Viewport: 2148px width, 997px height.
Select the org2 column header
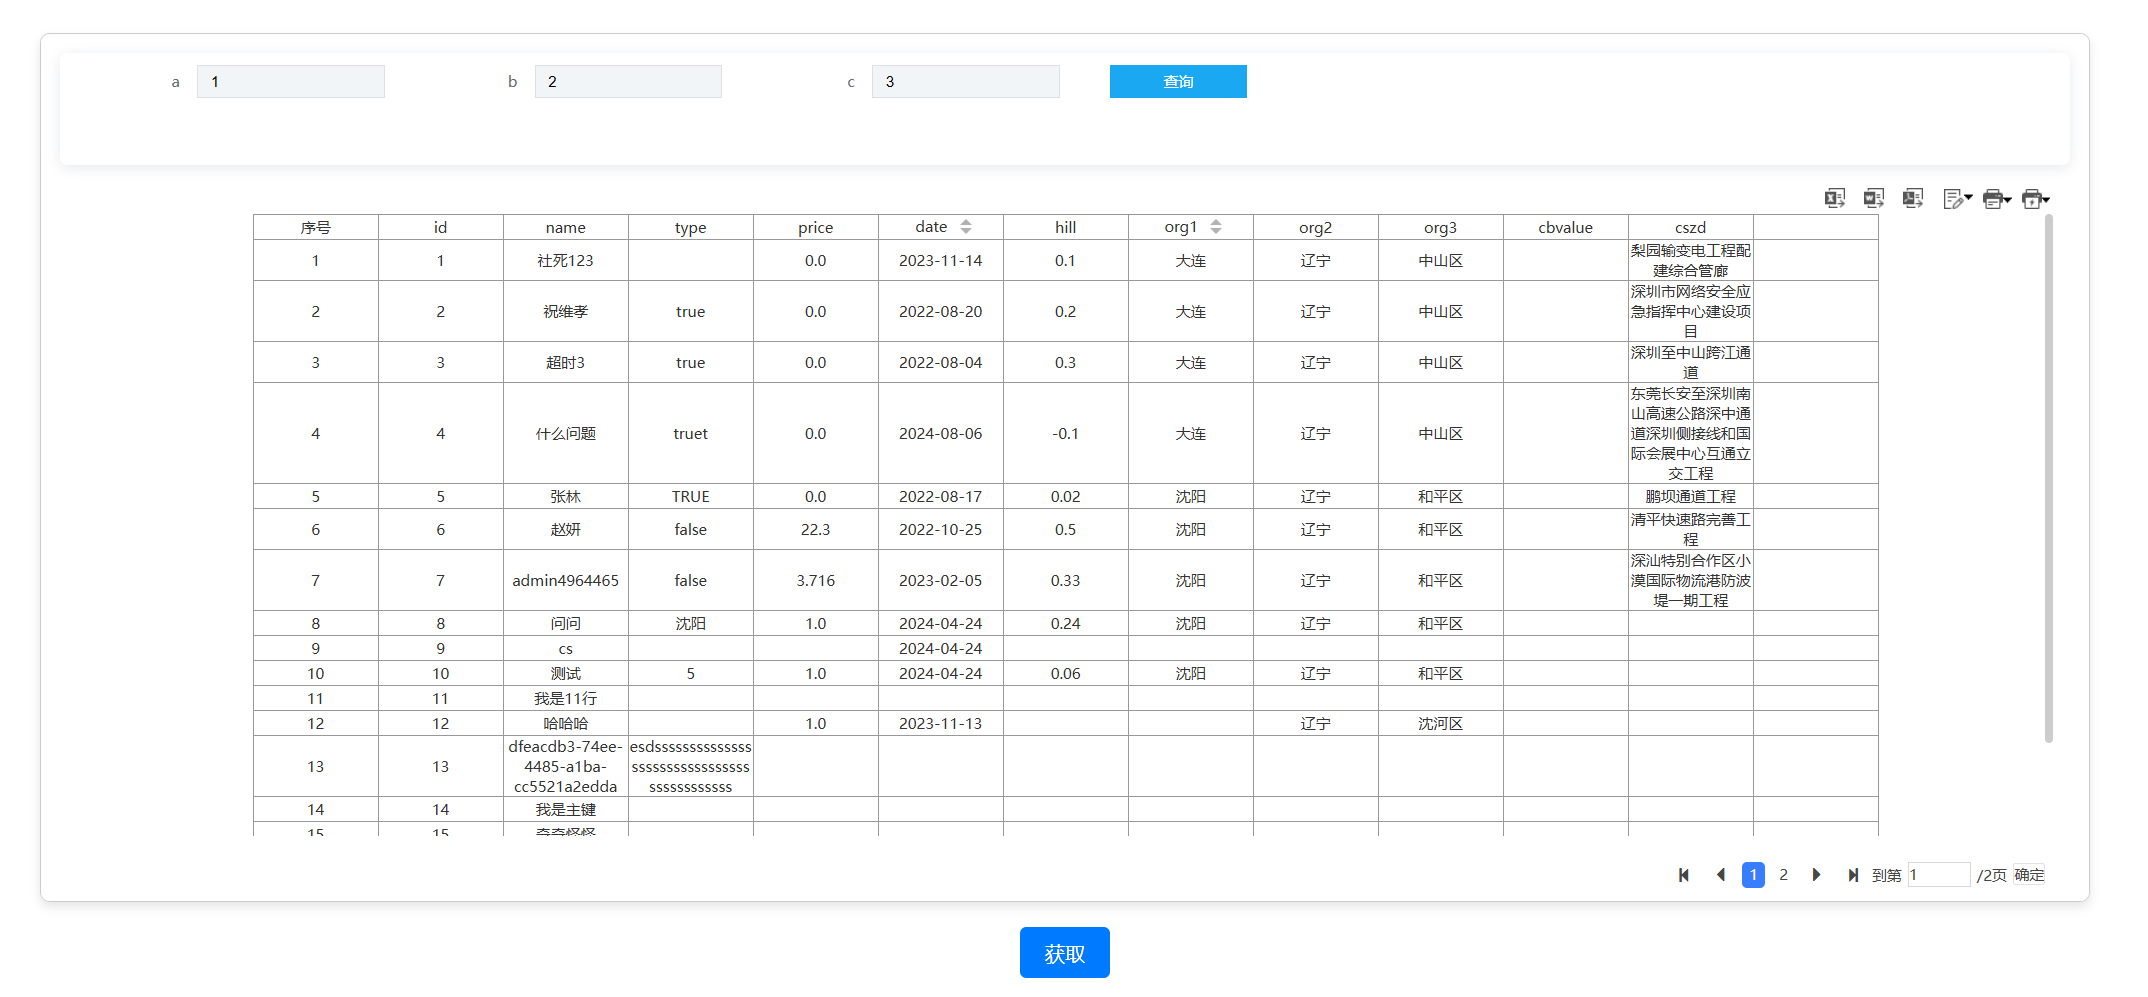tap(1316, 228)
